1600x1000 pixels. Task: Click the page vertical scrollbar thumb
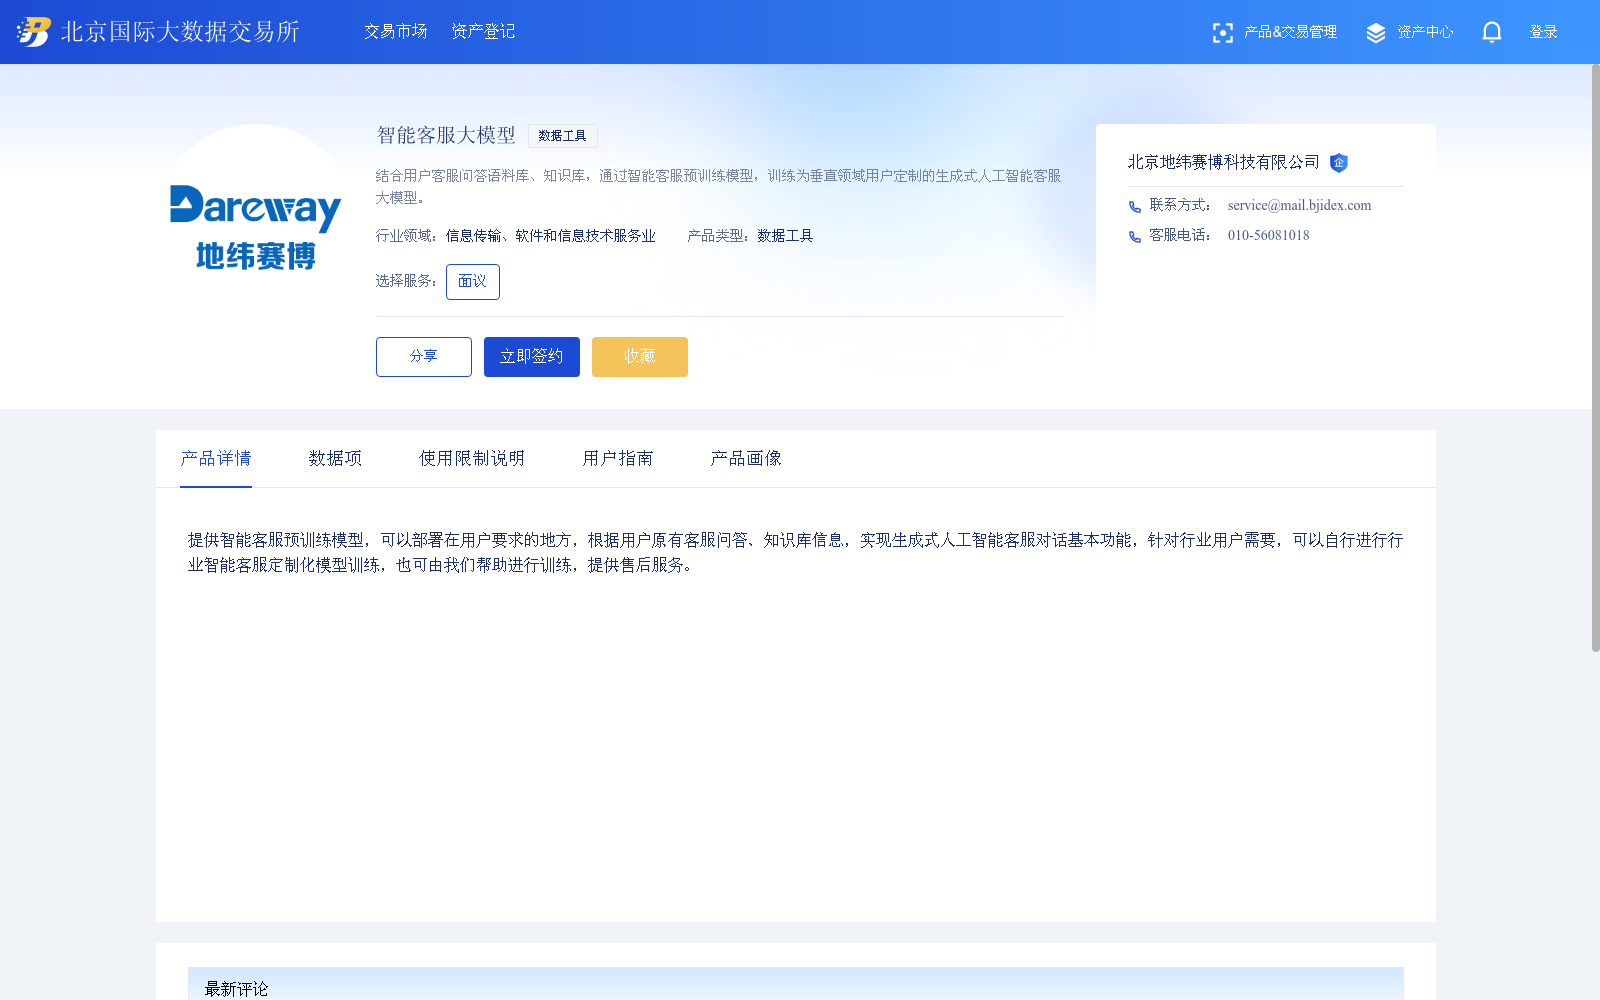(x=1595, y=358)
